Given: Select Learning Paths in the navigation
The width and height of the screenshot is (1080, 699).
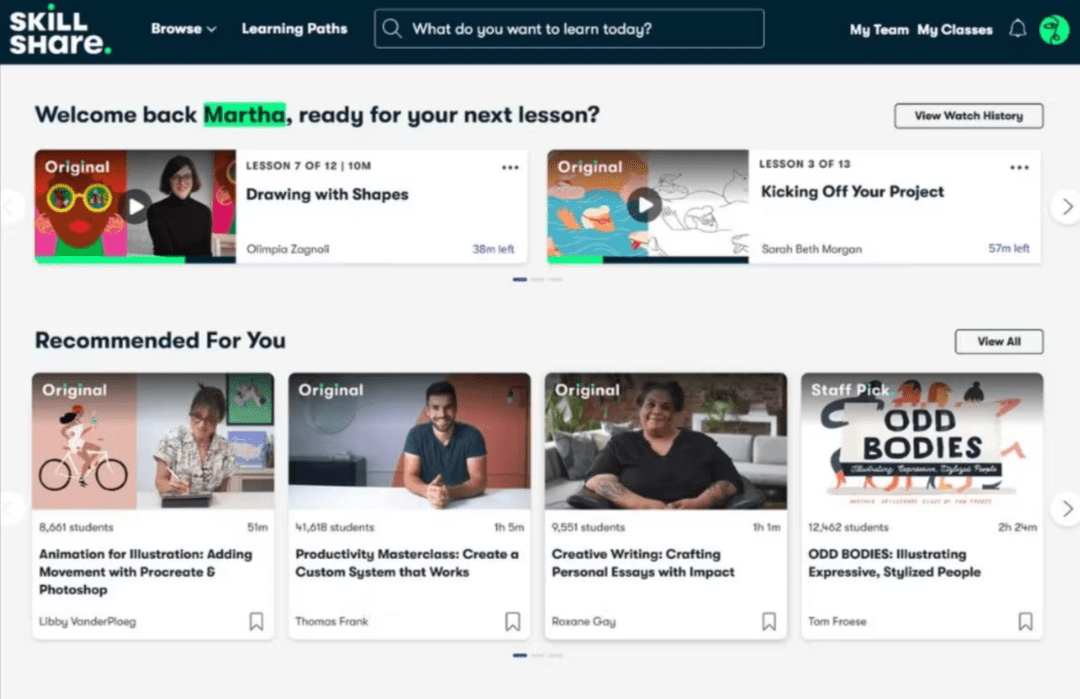Looking at the screenshot, I should tap(294, 29).
